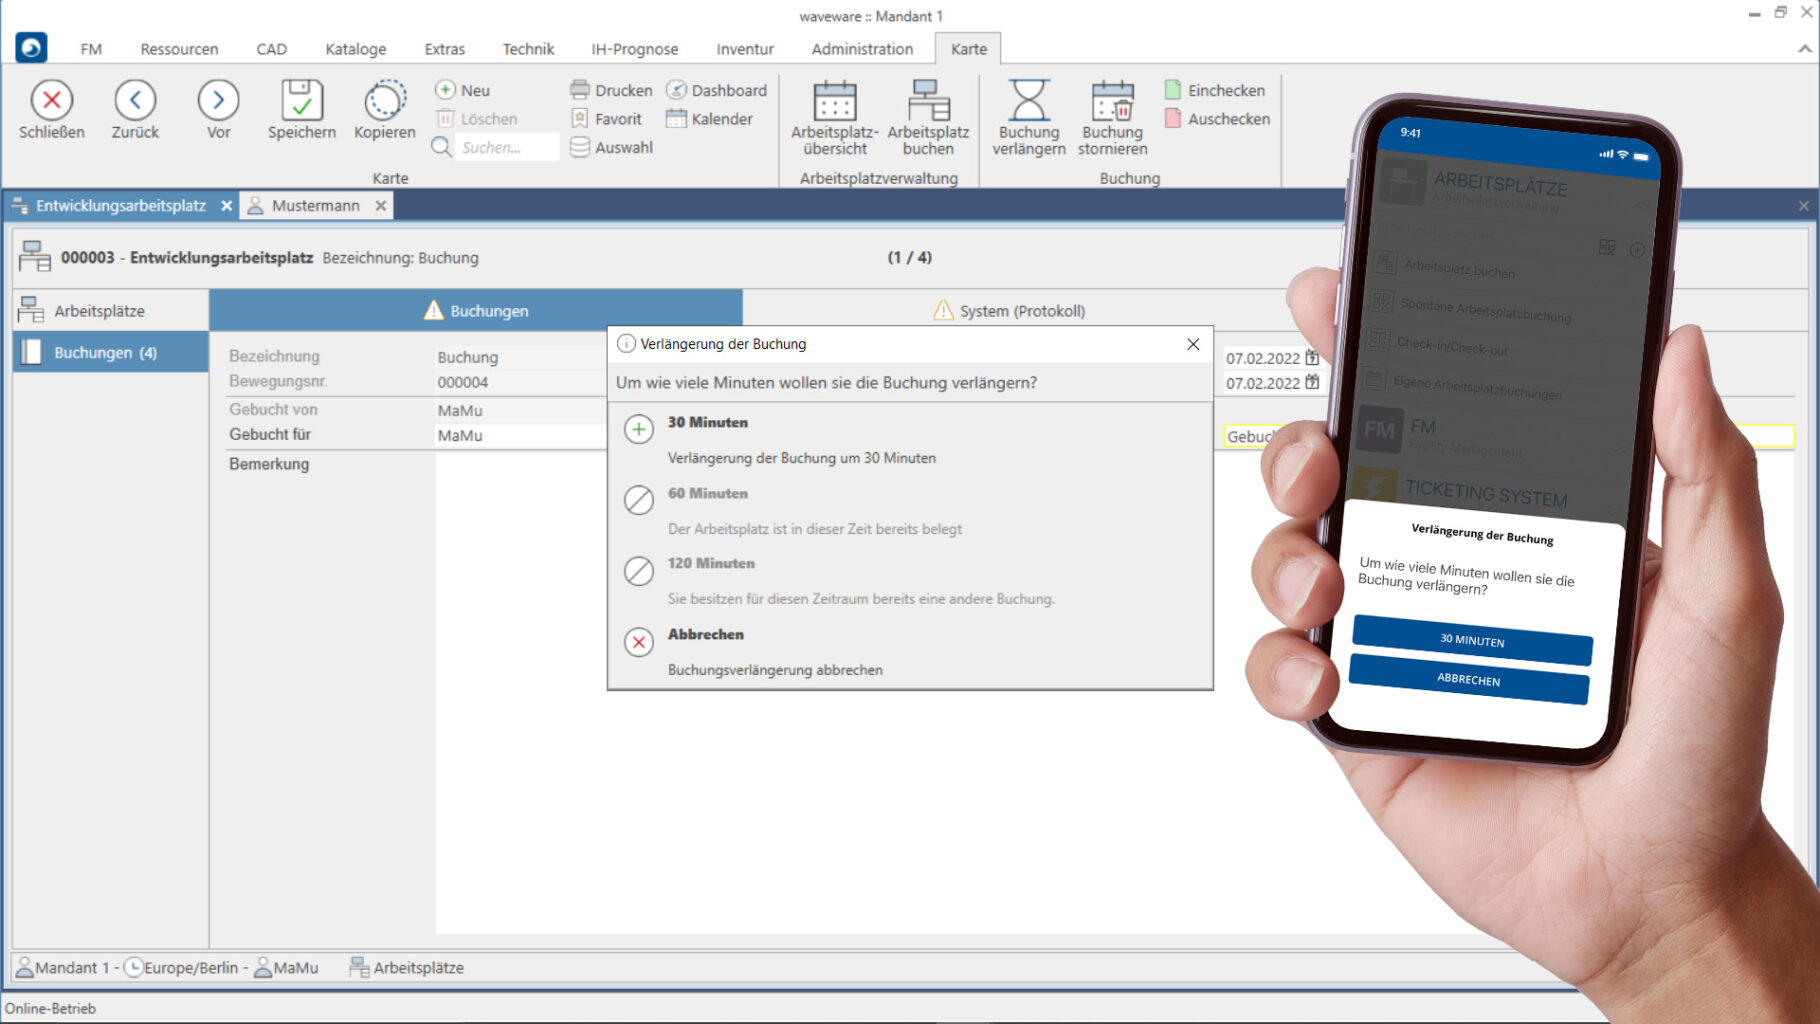Open the Dashboard view

click(x=717, y=90)
